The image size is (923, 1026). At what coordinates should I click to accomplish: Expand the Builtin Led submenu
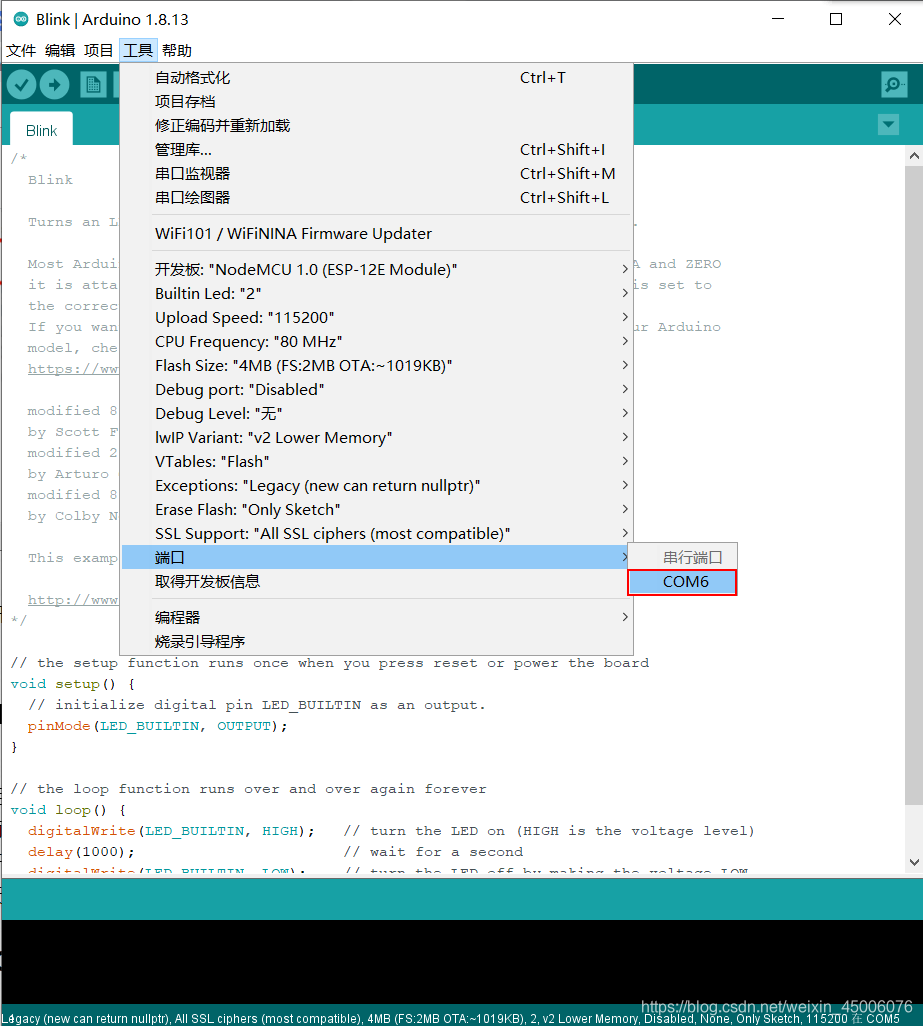click(x=376, y=293)
